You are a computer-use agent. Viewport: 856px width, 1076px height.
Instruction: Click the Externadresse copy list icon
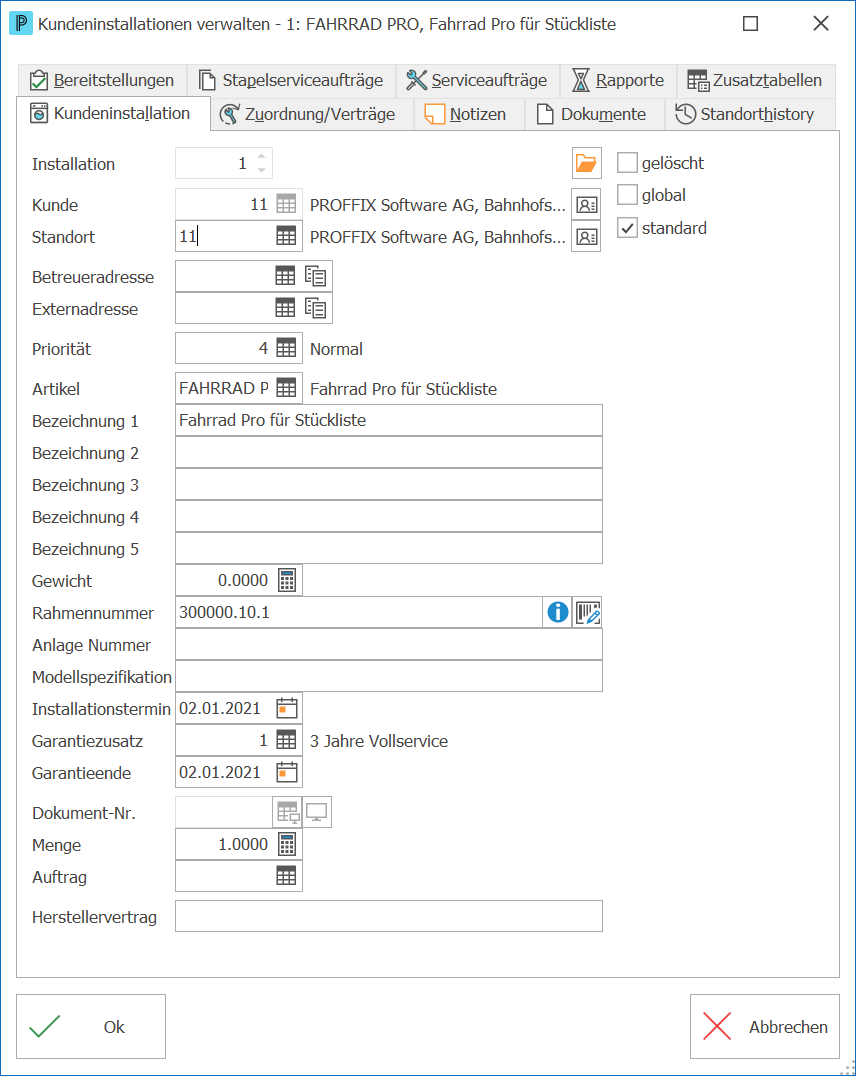click(316, 309)
